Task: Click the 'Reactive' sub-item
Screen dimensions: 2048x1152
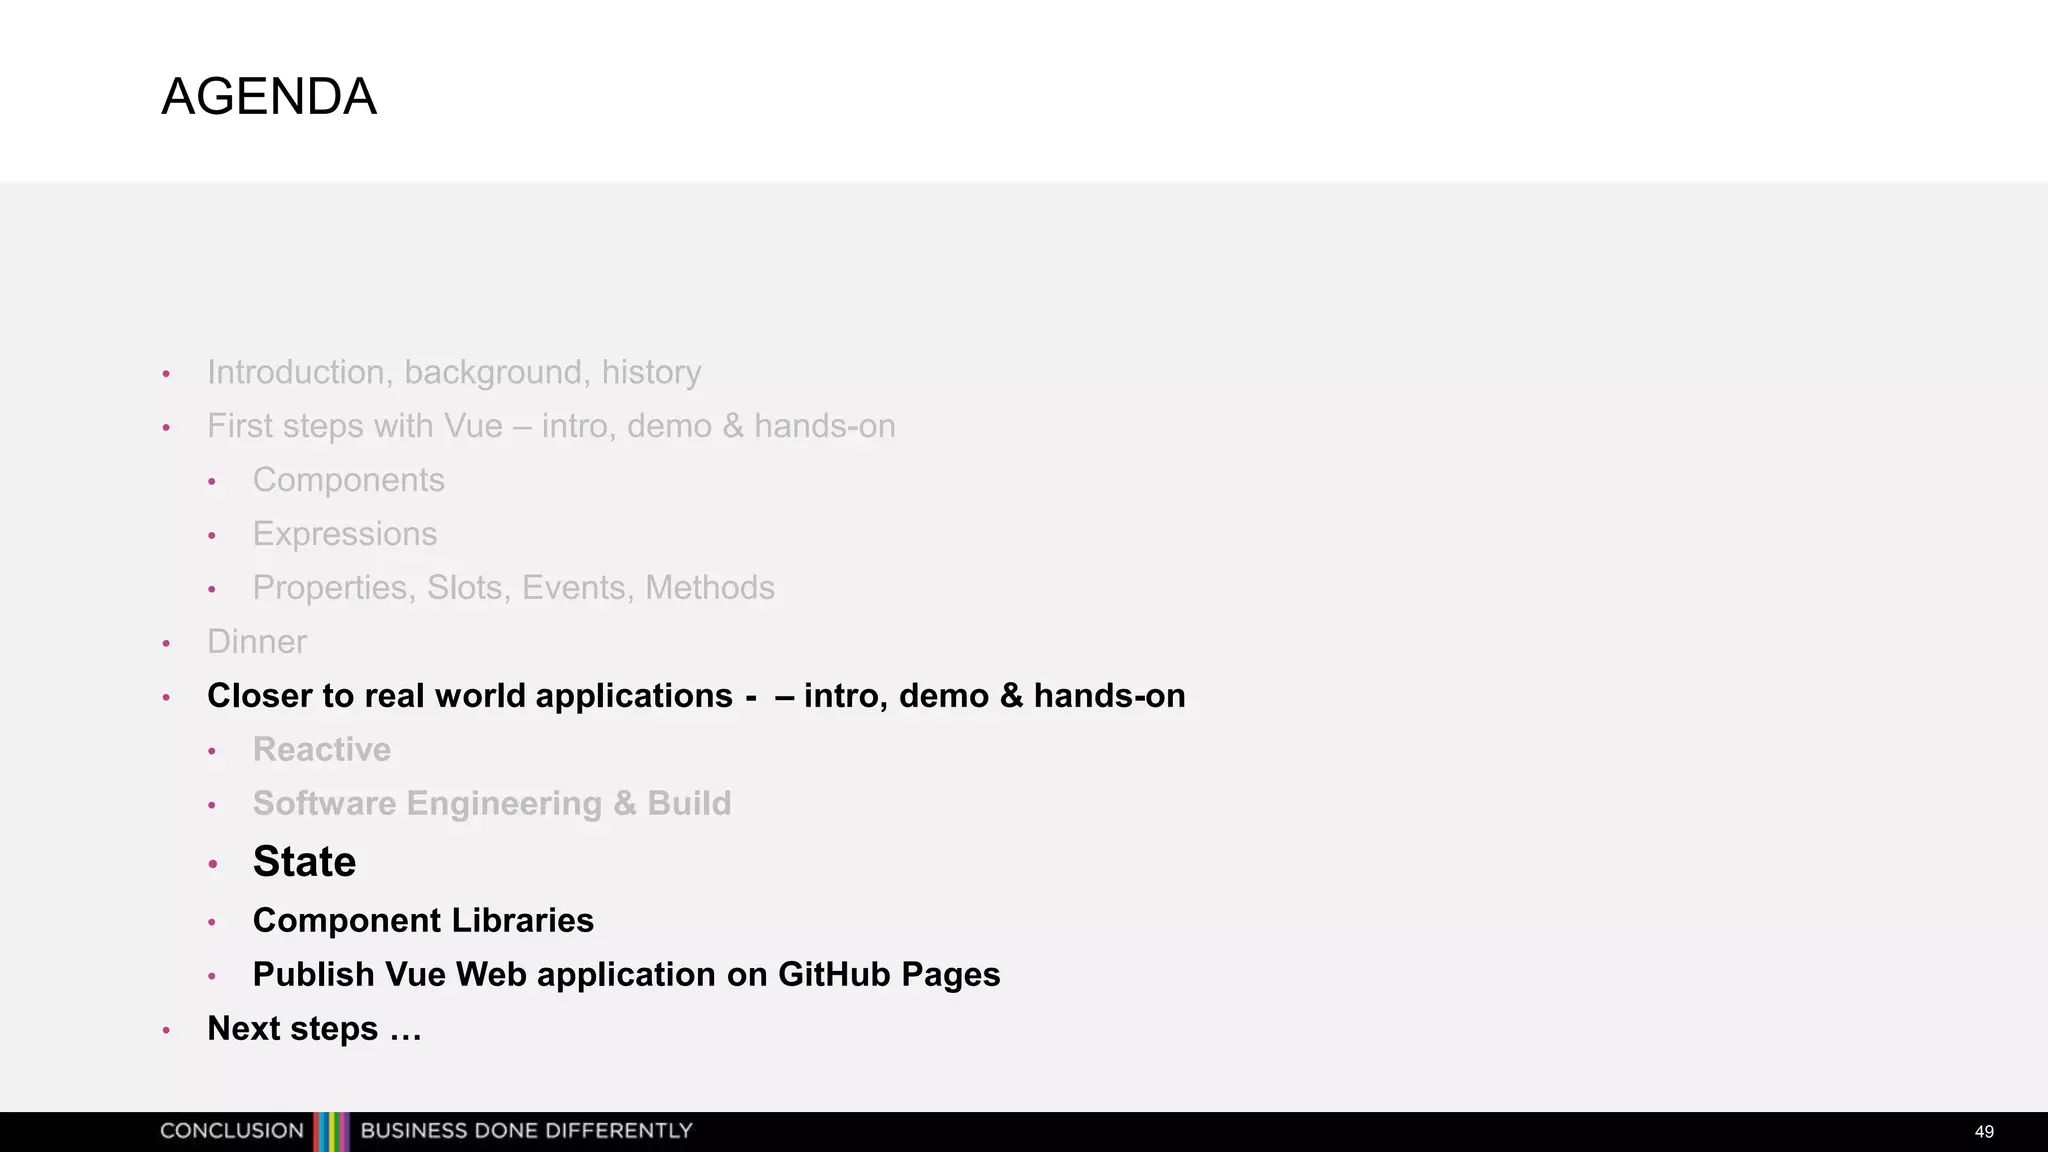Action: 322,750
